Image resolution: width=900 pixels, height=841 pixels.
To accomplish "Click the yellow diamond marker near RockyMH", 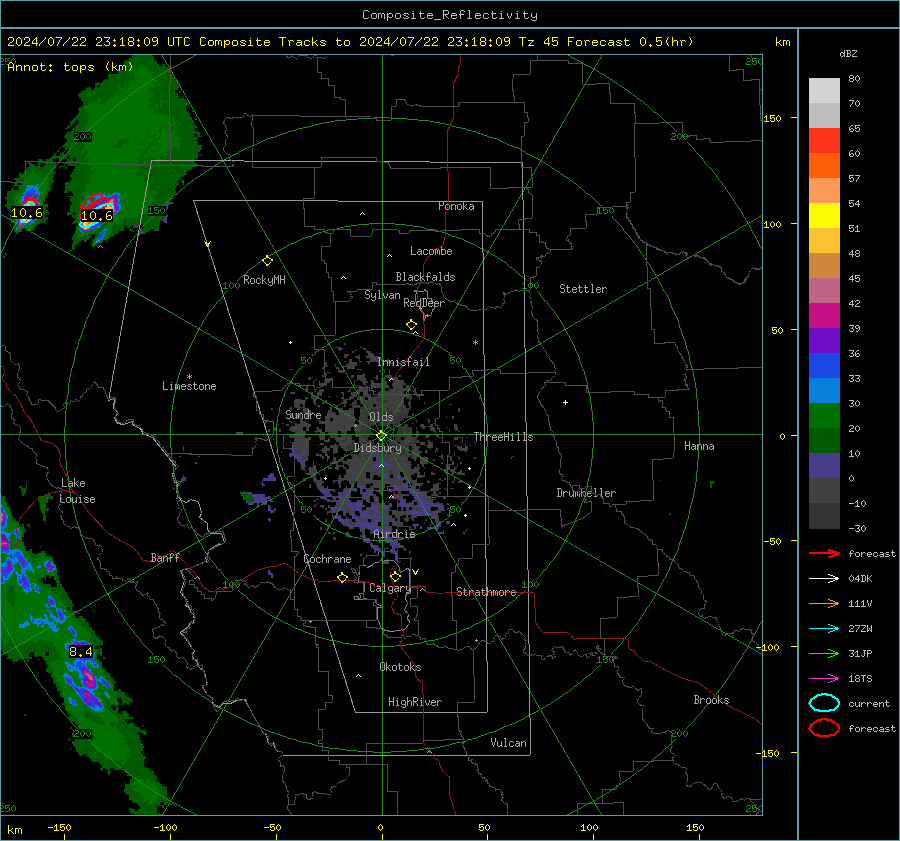I will pyautogui.click(x=267, y=261).
